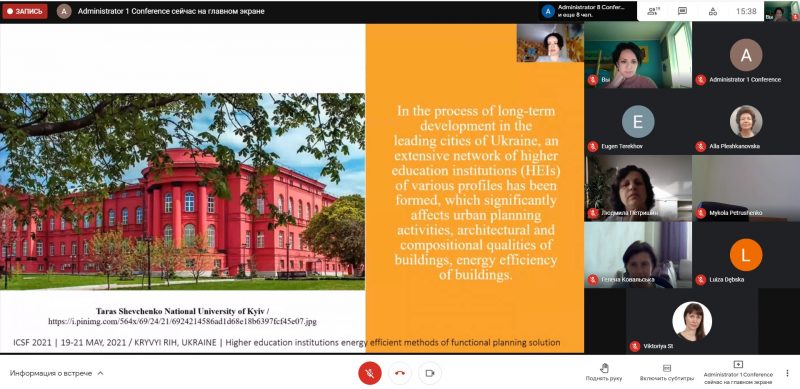Select Administrator 8 Conference participants chip
This screenshot has width=800, height=389.
click(x=587, y=11)
